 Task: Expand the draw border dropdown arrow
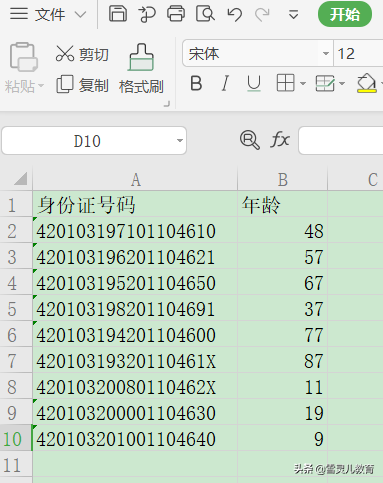click(342, 83)
